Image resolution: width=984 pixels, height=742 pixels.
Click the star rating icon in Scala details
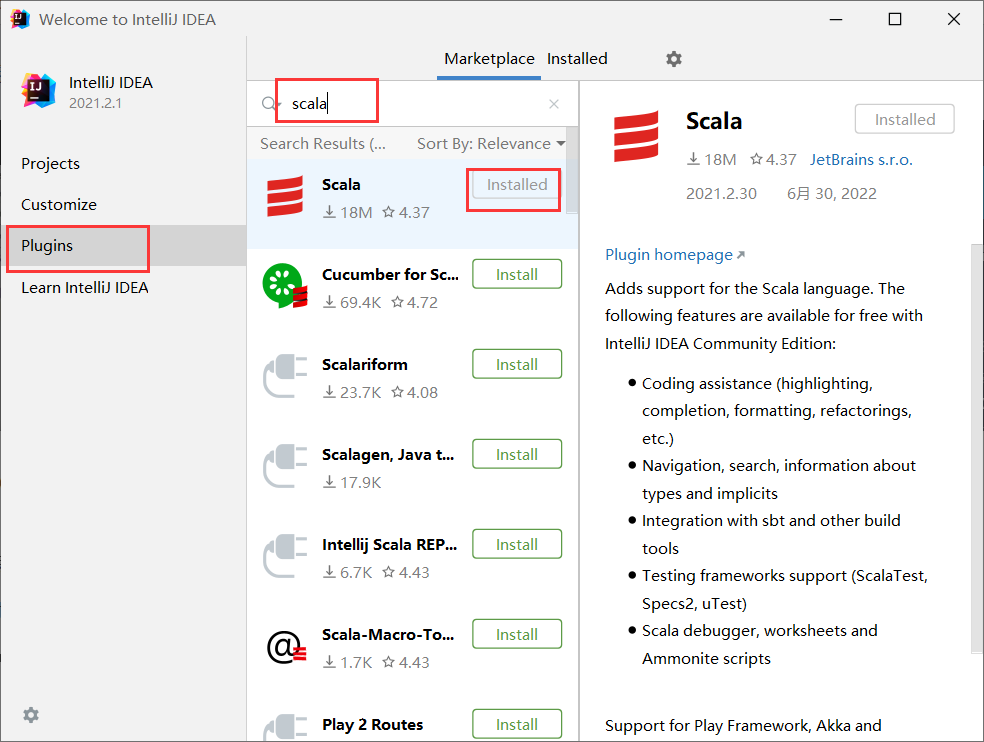click(x=756, y=159)
